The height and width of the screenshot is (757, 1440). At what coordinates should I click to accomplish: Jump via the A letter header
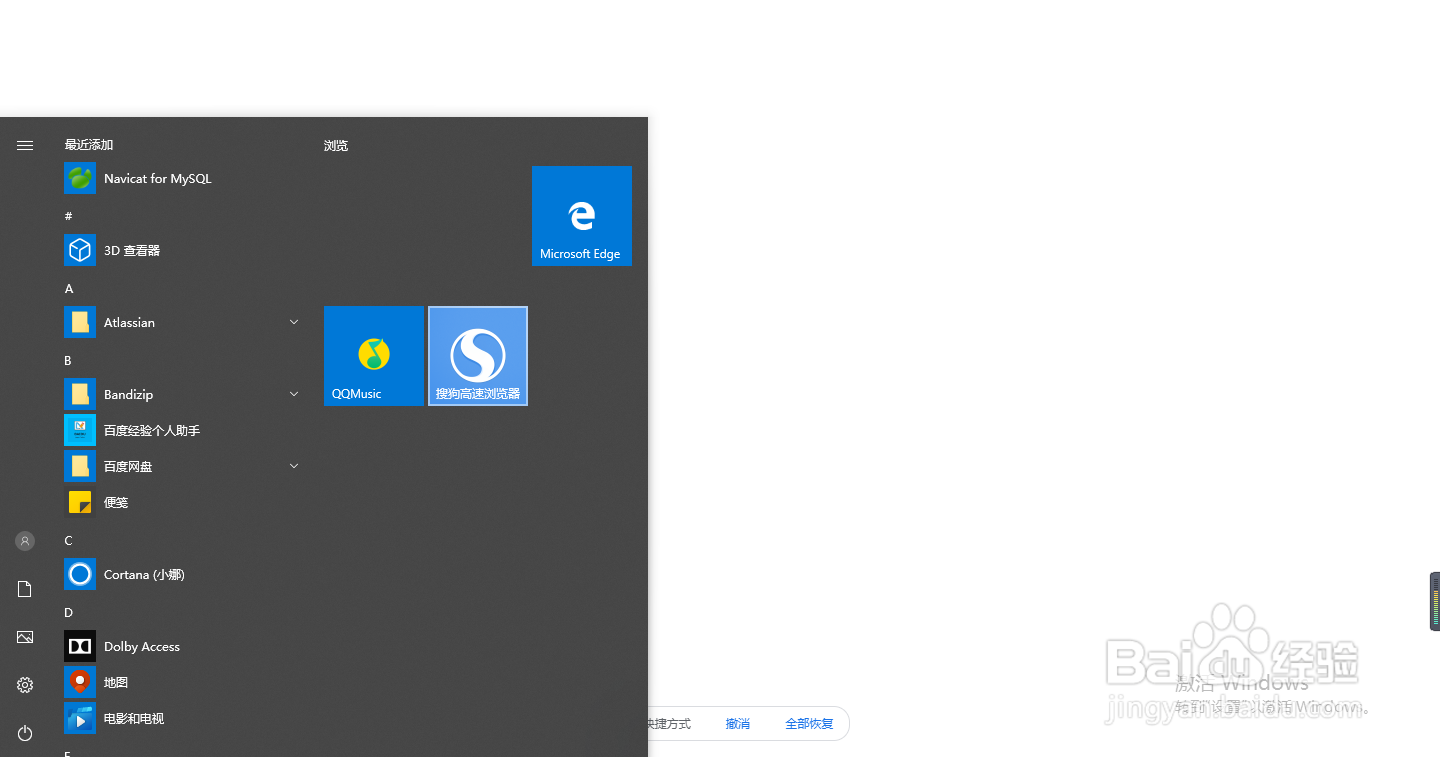tap(69, 288)
